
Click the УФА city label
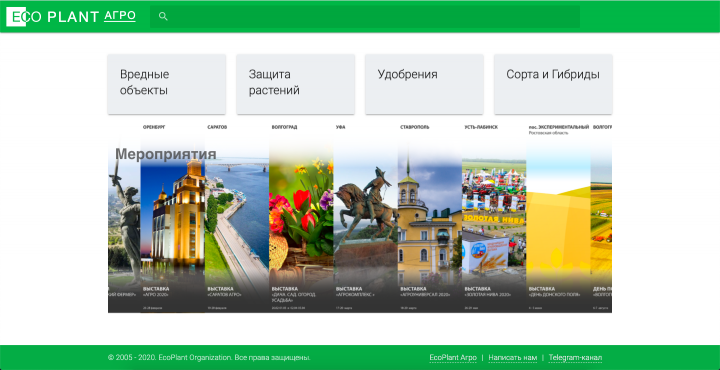(340, 127)
